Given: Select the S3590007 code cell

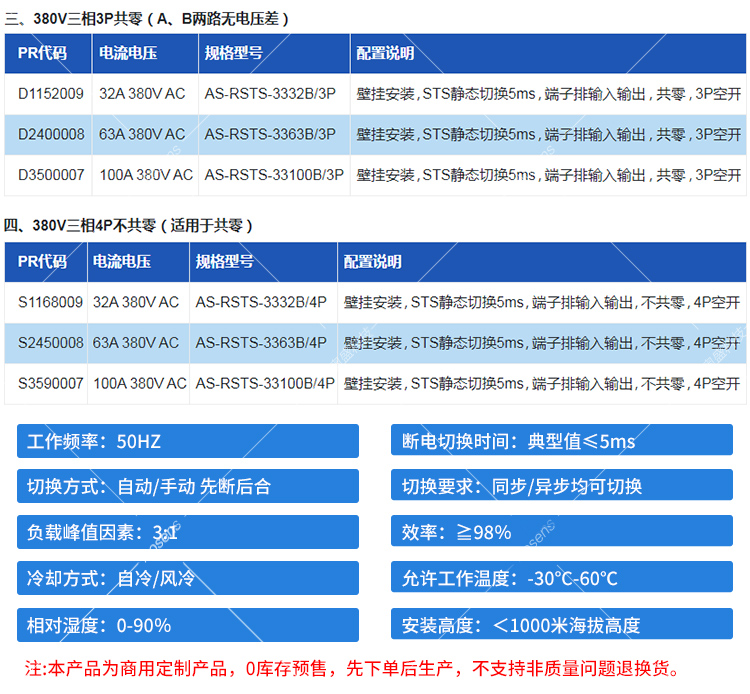Looking at the screenshot, I should (x=51, y=382).
